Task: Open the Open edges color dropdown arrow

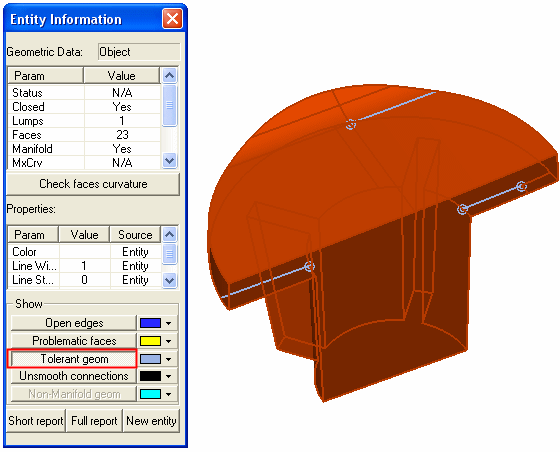Action: [169, 323]
